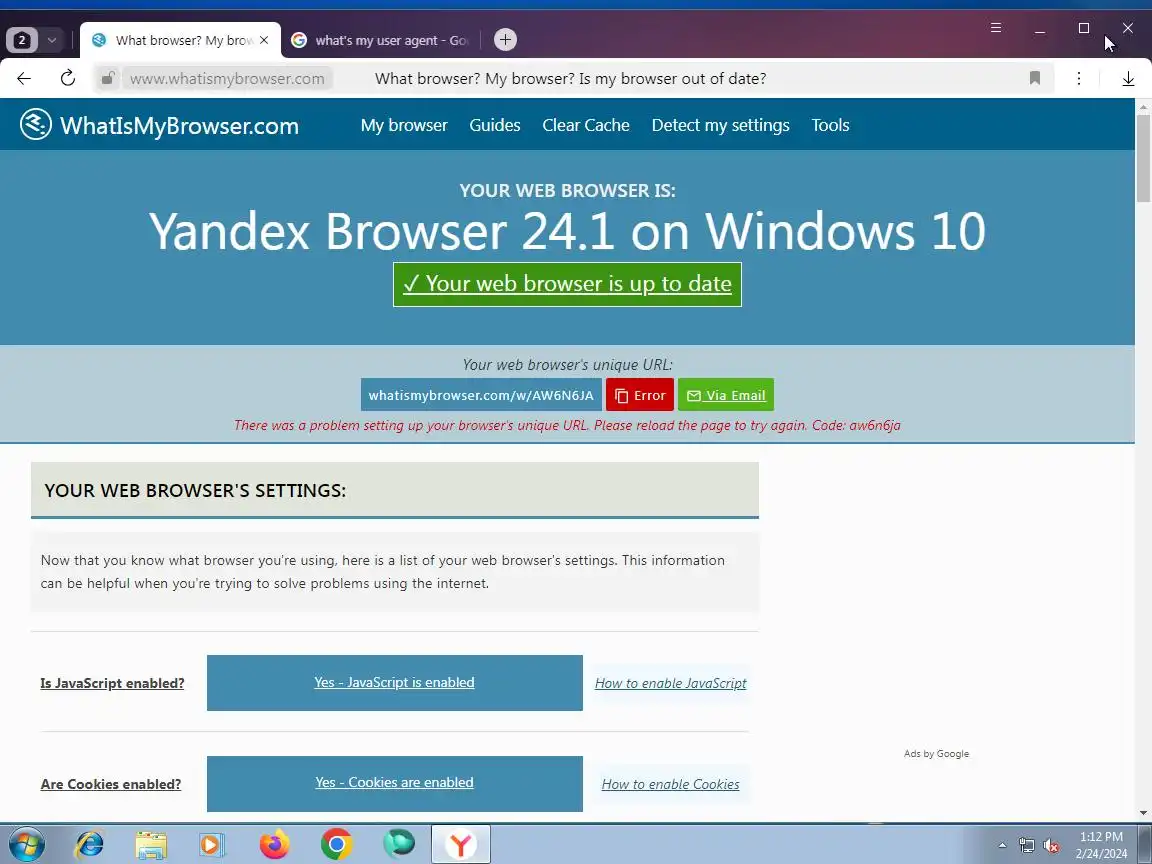Click the Ads by Google label
Screen dimensions: 1152x864
(936, 754)
